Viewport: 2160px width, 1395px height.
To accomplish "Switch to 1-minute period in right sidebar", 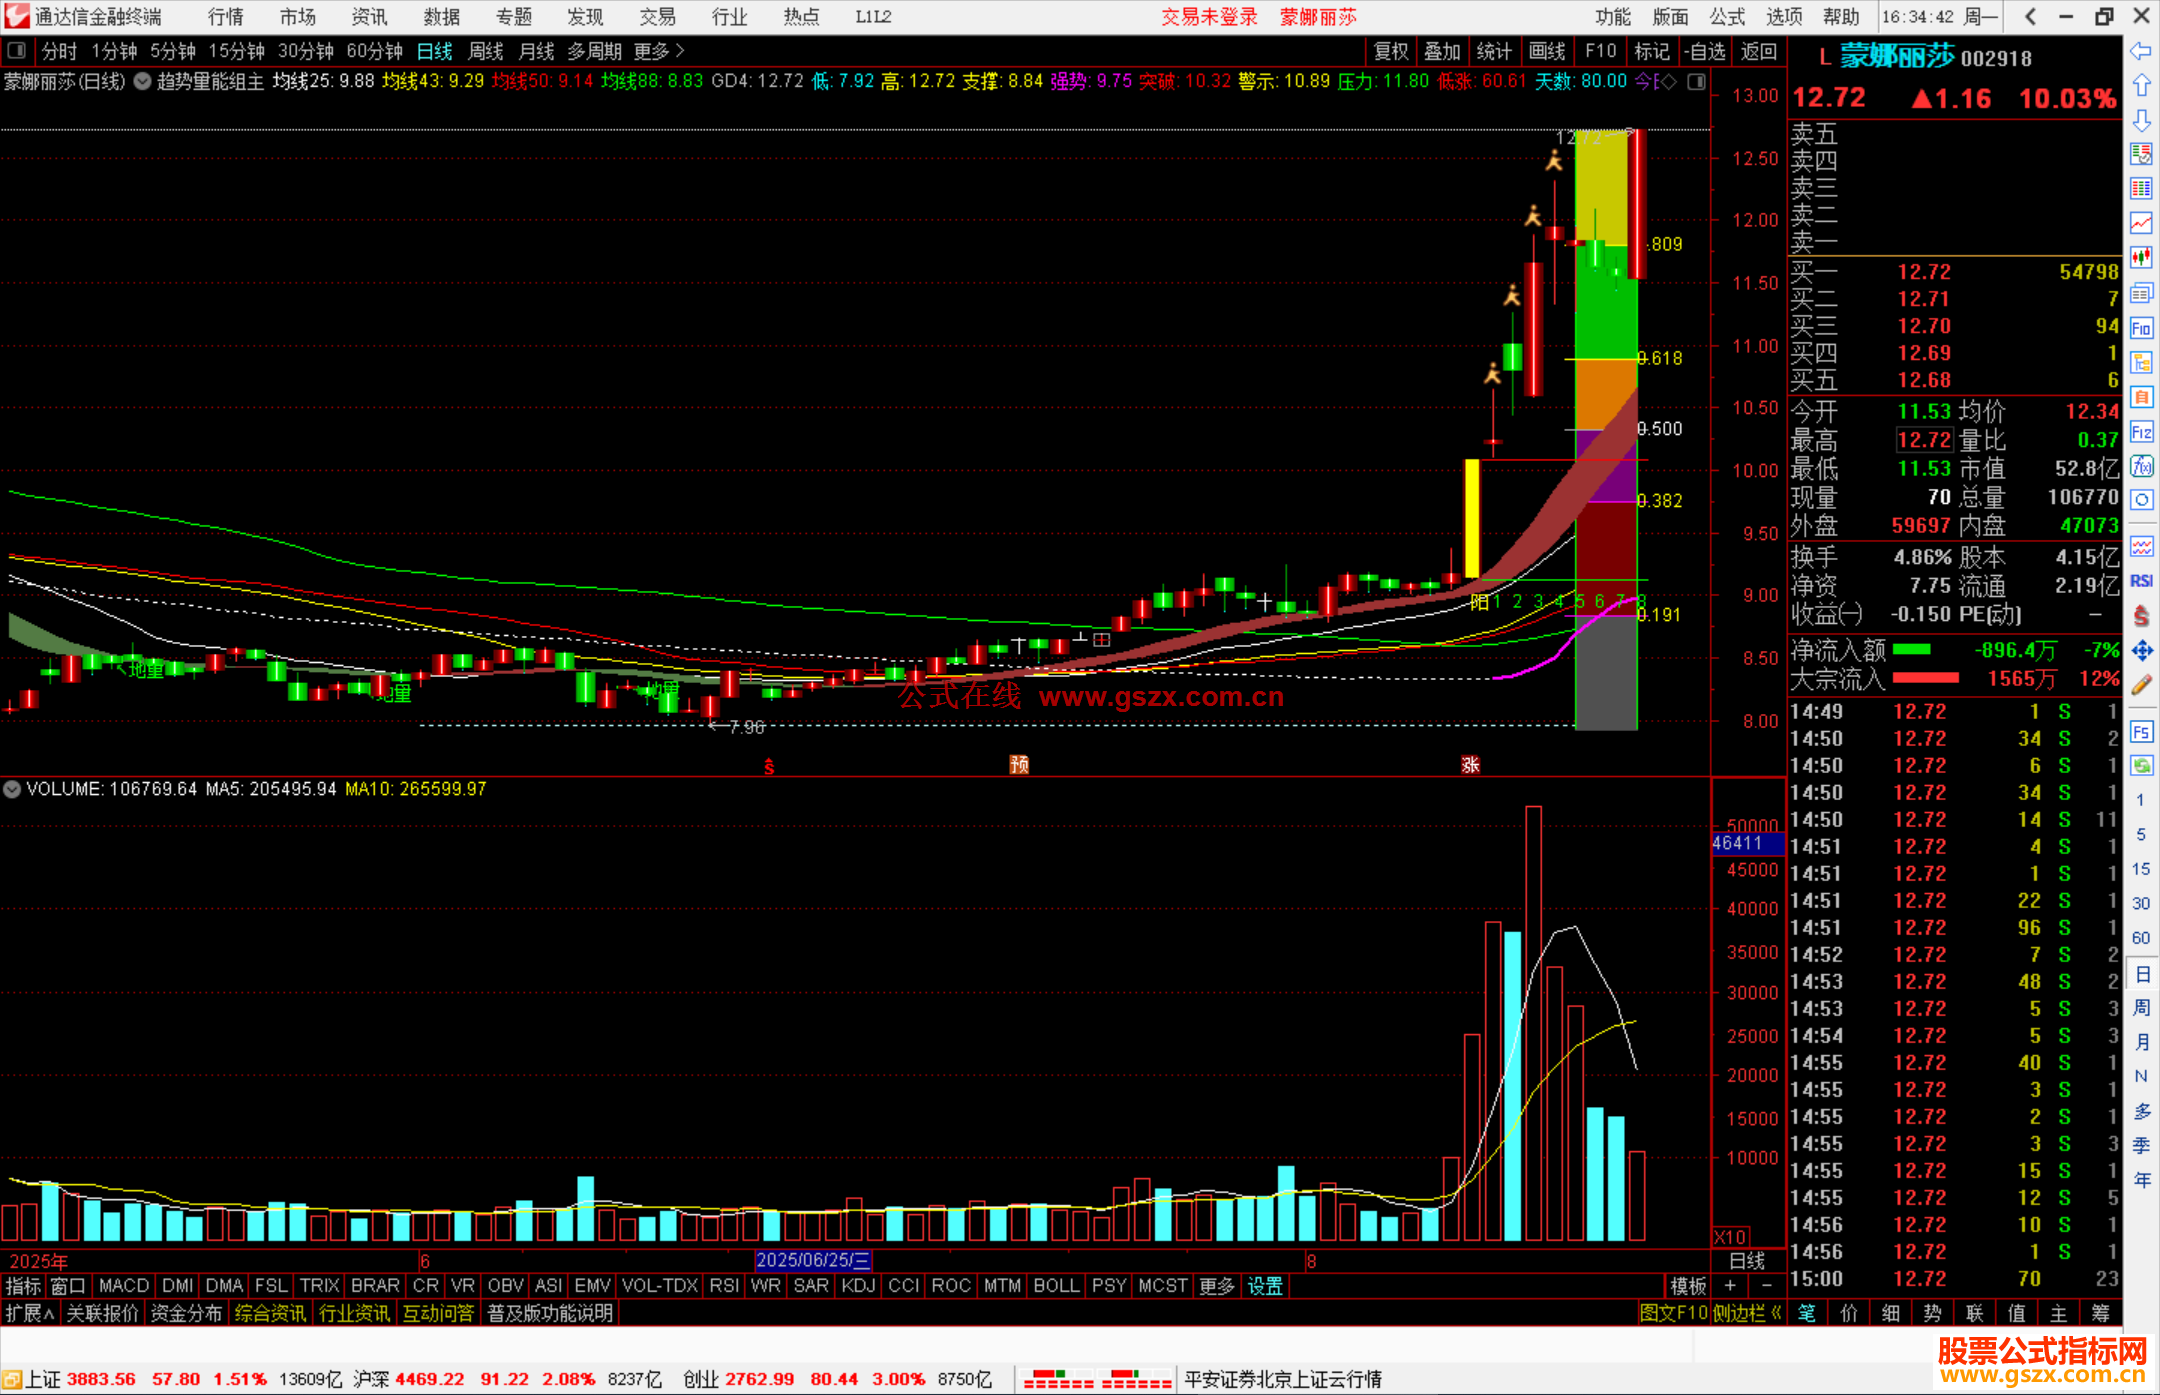I will 2141,800.
